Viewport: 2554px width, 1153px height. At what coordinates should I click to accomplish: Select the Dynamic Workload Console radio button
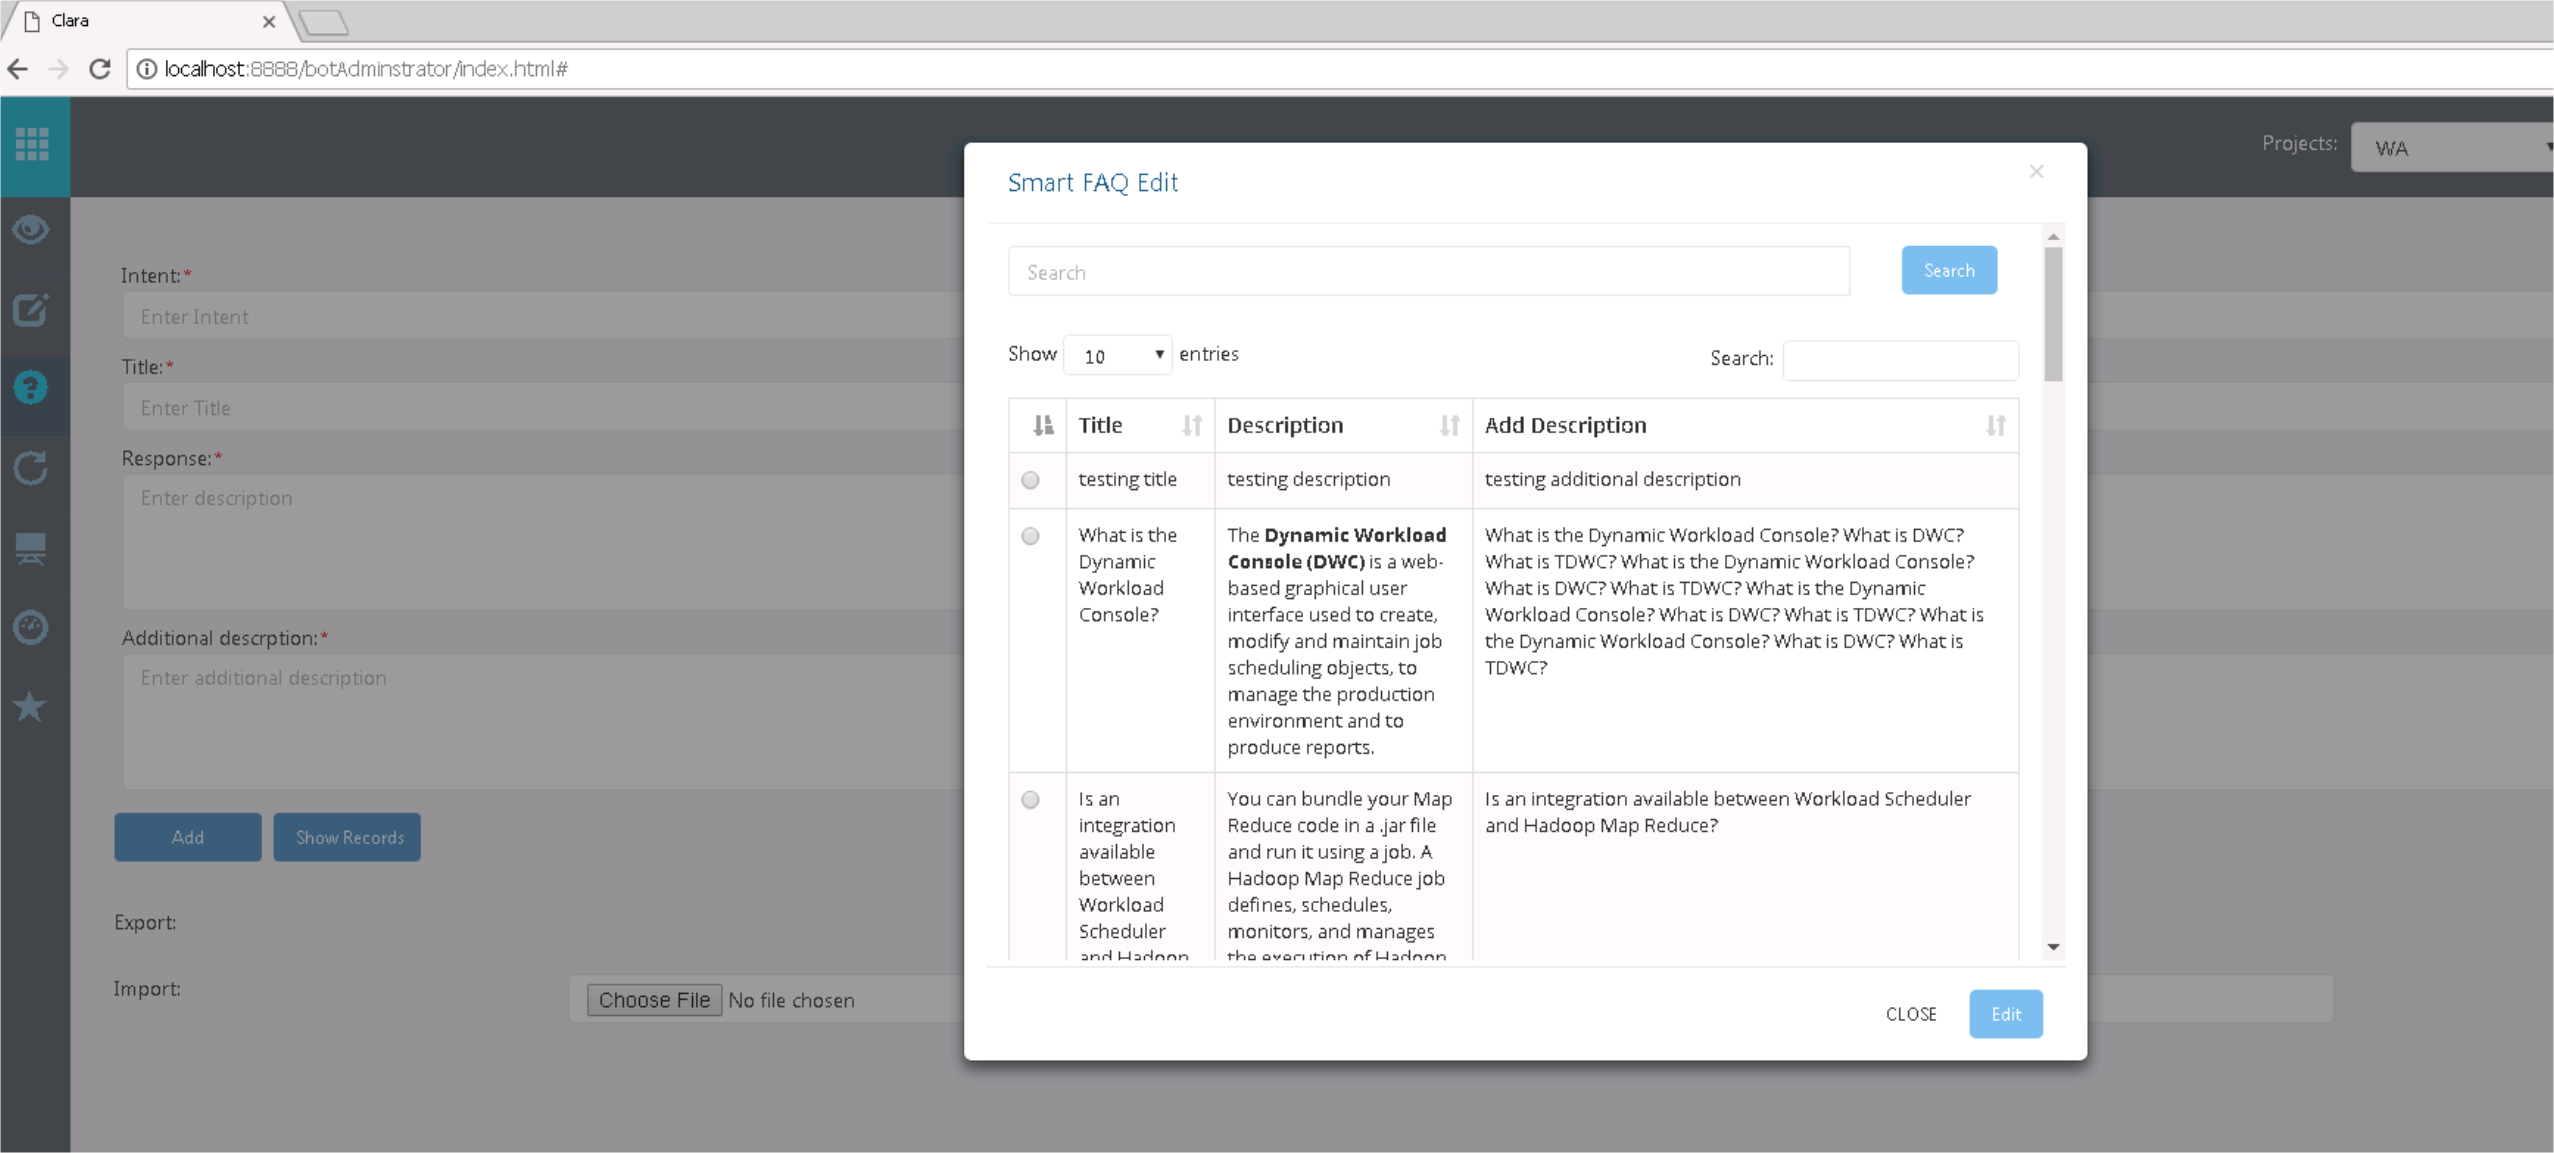coord(1030,536)
